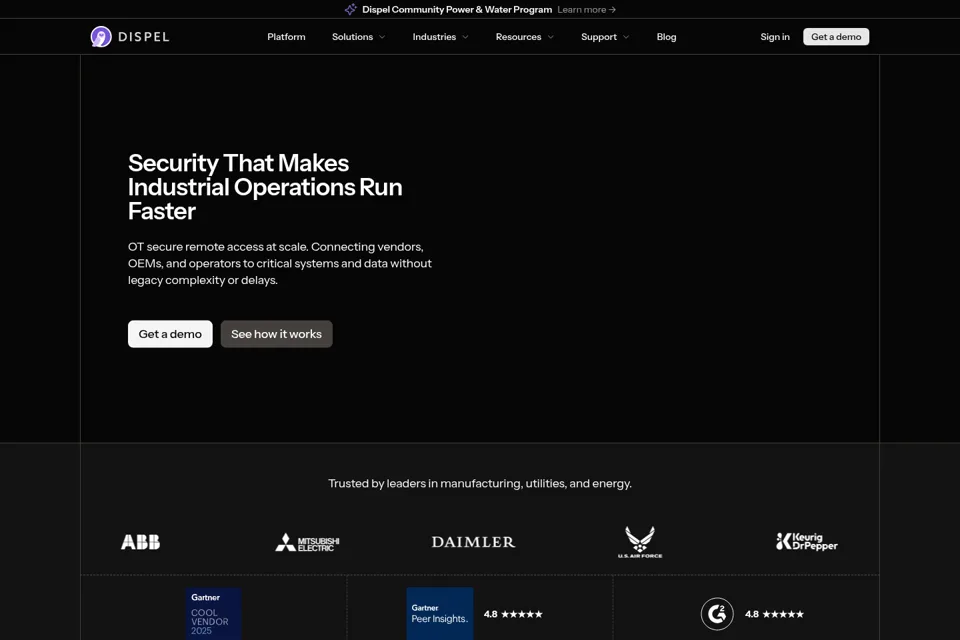Viewport: 960px width, 640px height.
Task: Click the DISPEL wordmark in header
Action: [144, 37]
